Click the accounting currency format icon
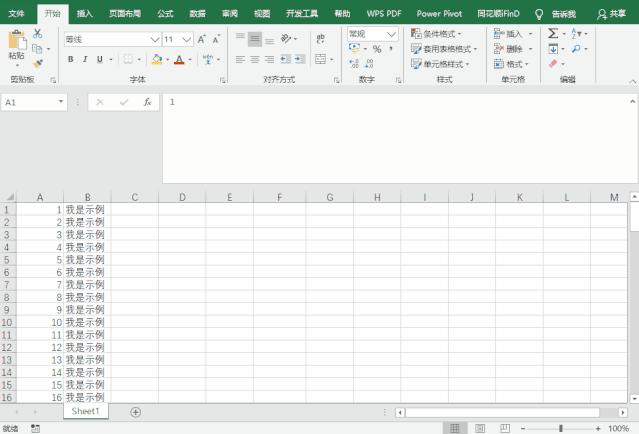Screen dimensions: 639x434 (355, 48)
